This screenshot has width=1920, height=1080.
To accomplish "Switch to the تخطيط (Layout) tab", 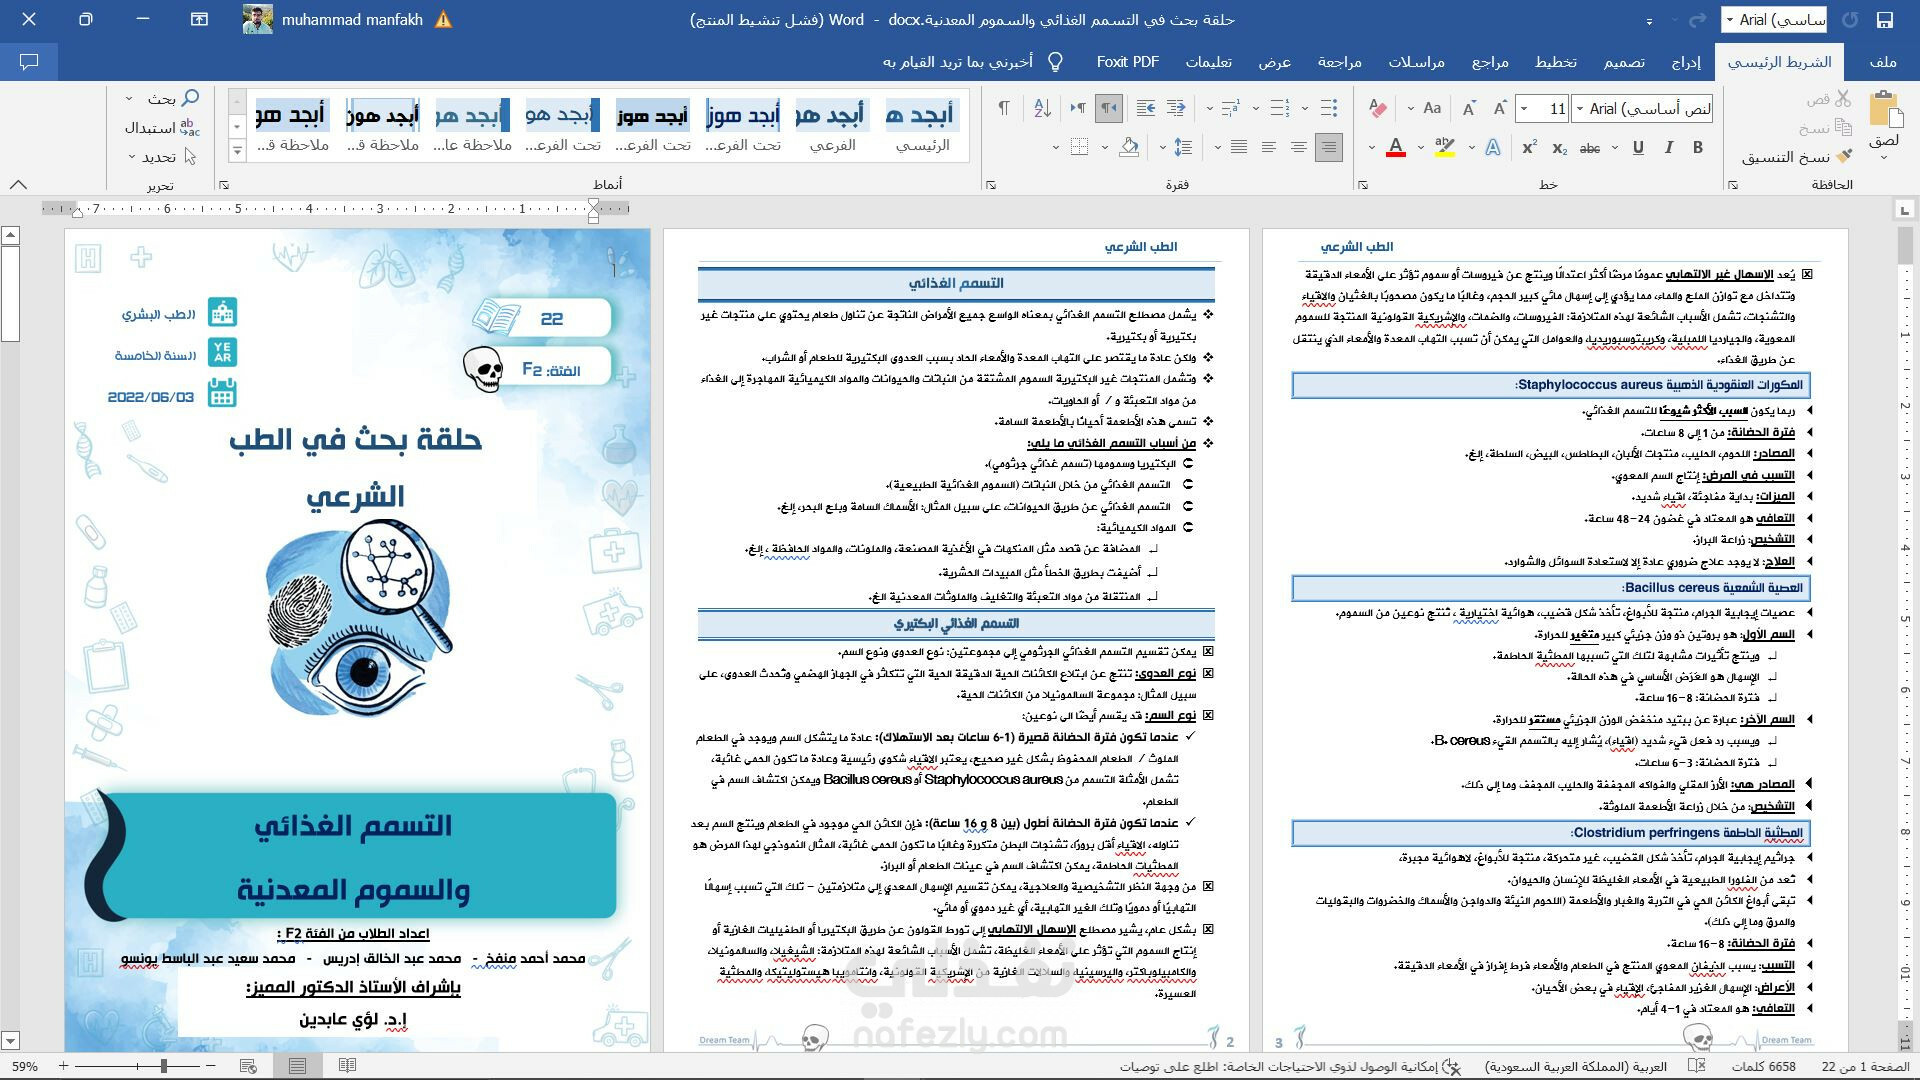I will (x=1556, y=62).
